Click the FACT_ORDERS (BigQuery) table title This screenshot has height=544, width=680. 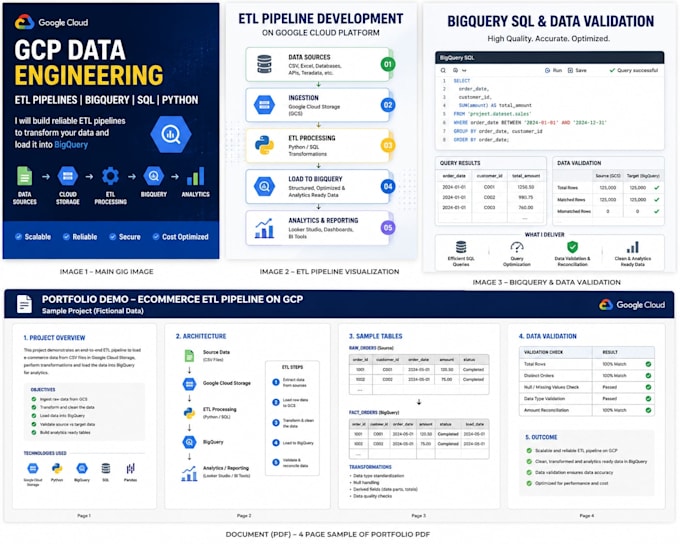374,413
